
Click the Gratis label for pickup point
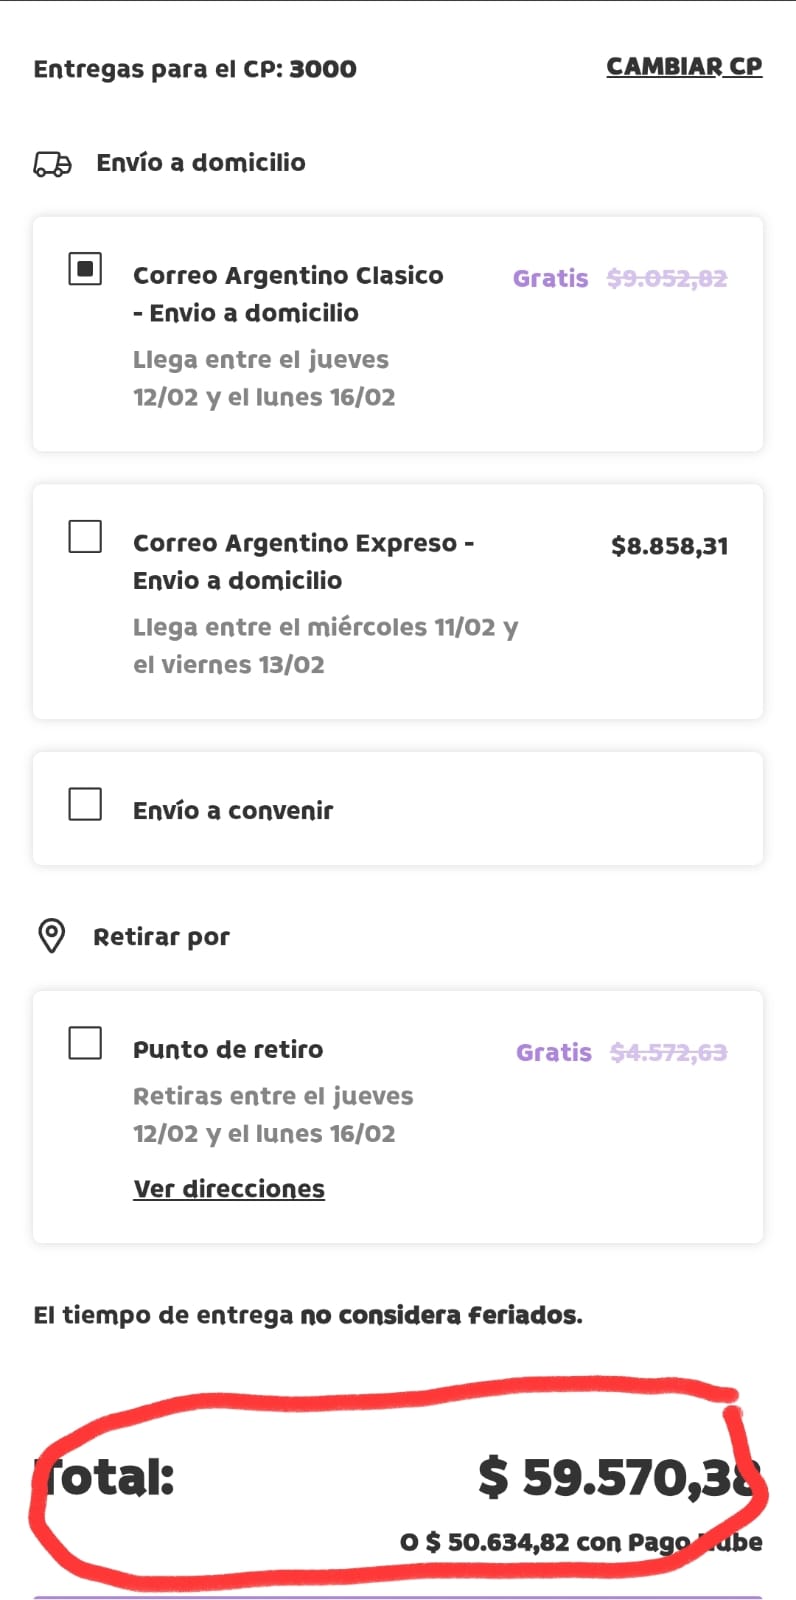(553, 1052)
